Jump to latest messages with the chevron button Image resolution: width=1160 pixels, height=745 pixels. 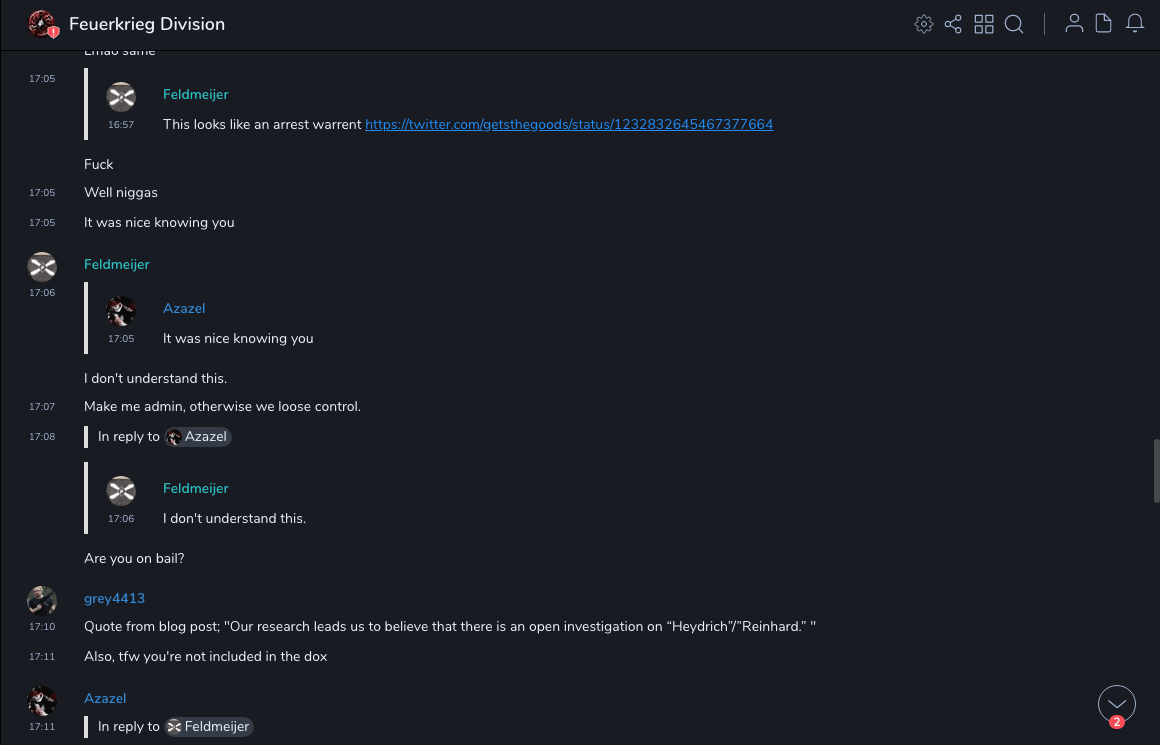point(1116,704)
